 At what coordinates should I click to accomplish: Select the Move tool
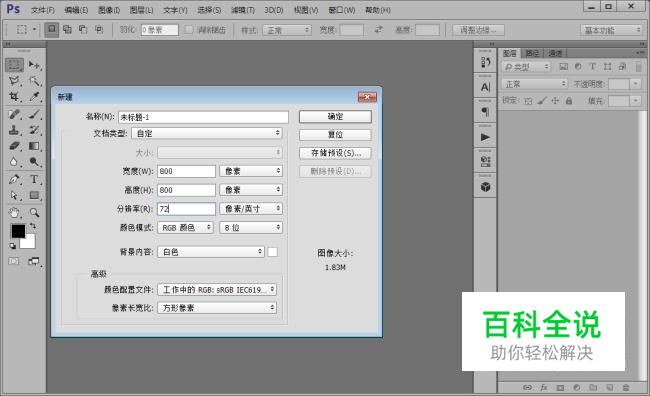(x=34, y=65)
